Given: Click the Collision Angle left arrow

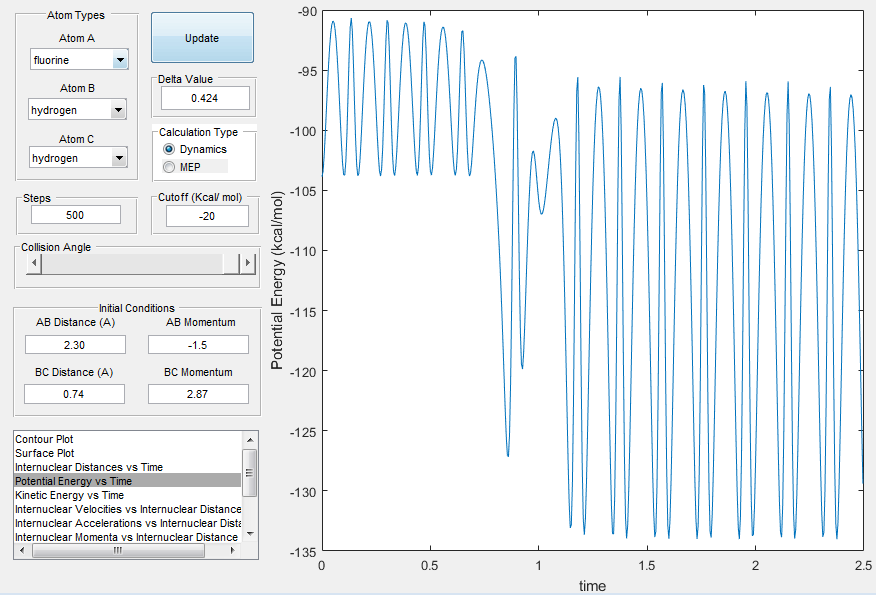Looking at the screenshot, I should pyautogui.click(x=34, y=263).
